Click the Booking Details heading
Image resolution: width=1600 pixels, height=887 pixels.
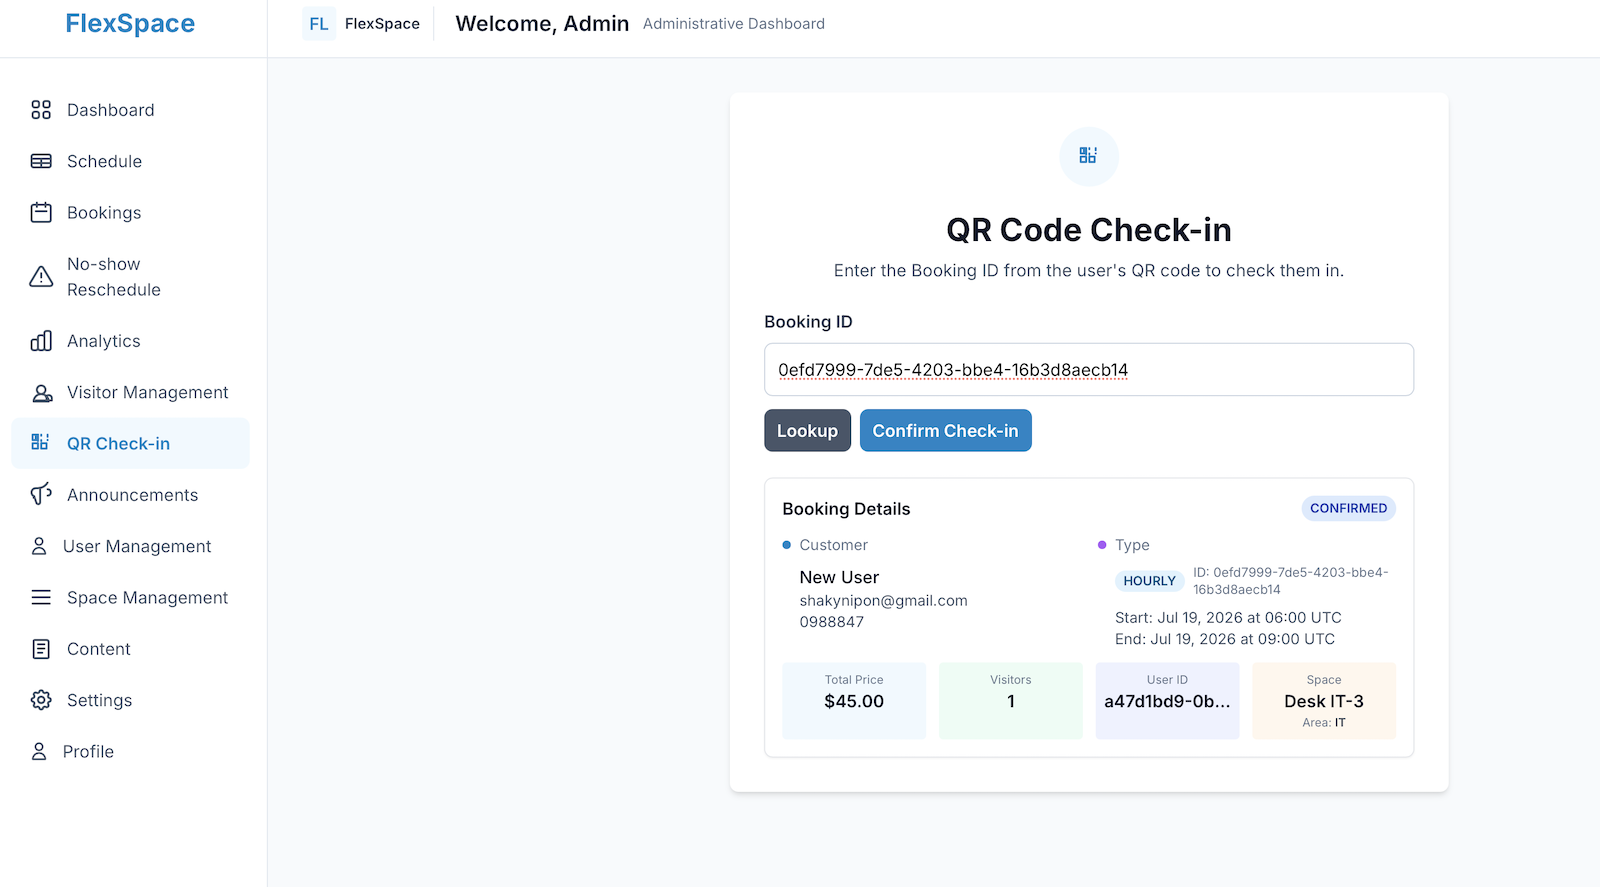tap(846, 509)
